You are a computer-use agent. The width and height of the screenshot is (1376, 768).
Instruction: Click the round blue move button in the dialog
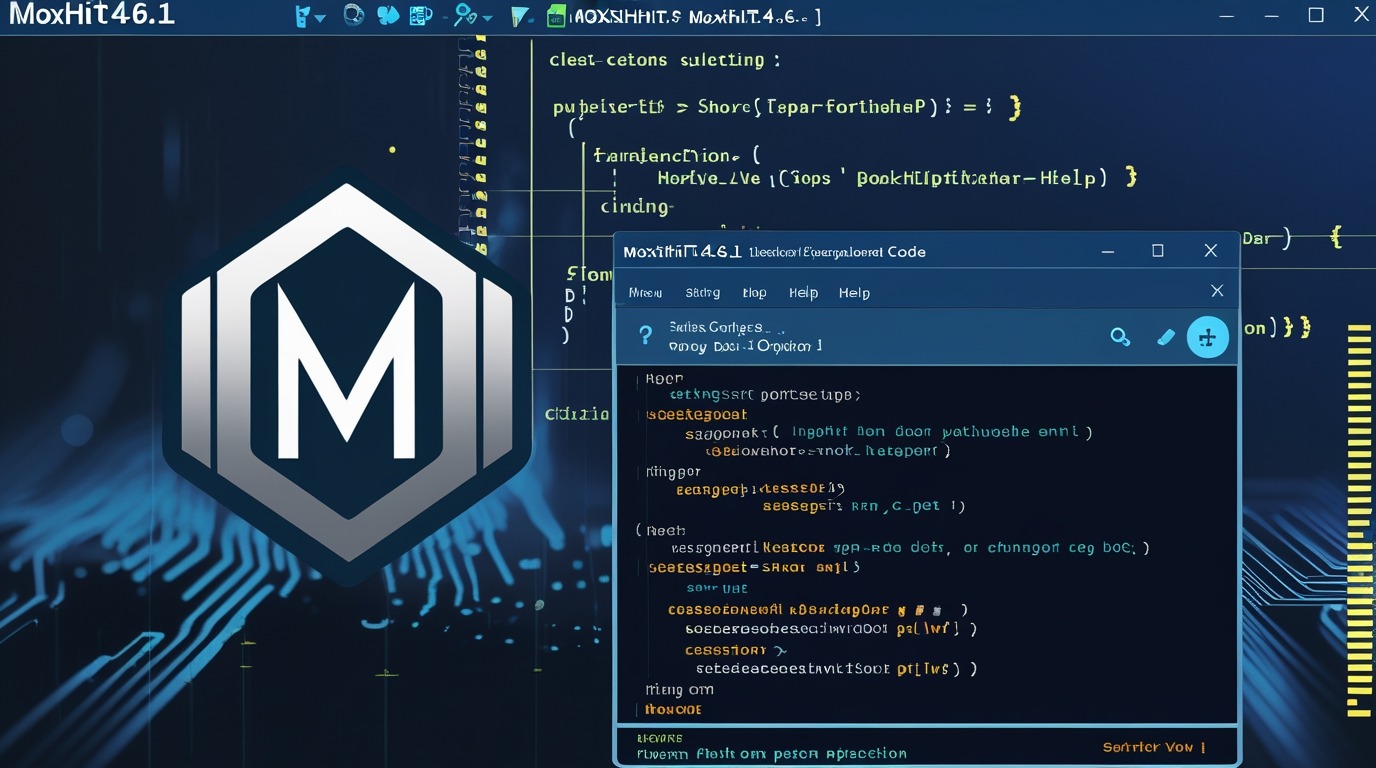point(1207,336)
